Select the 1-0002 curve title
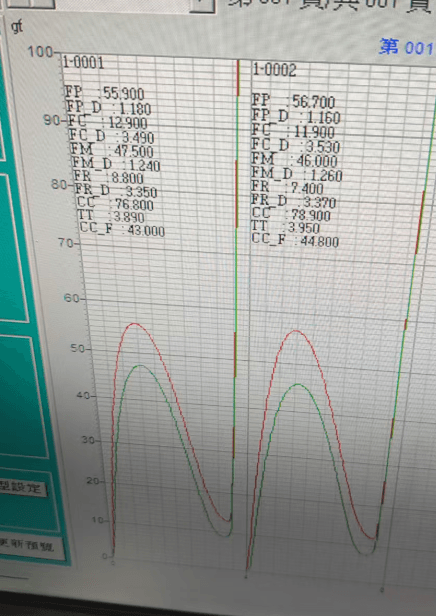This screenshot has height=616, width=436. pyautogui.click(x=274, y=70)
